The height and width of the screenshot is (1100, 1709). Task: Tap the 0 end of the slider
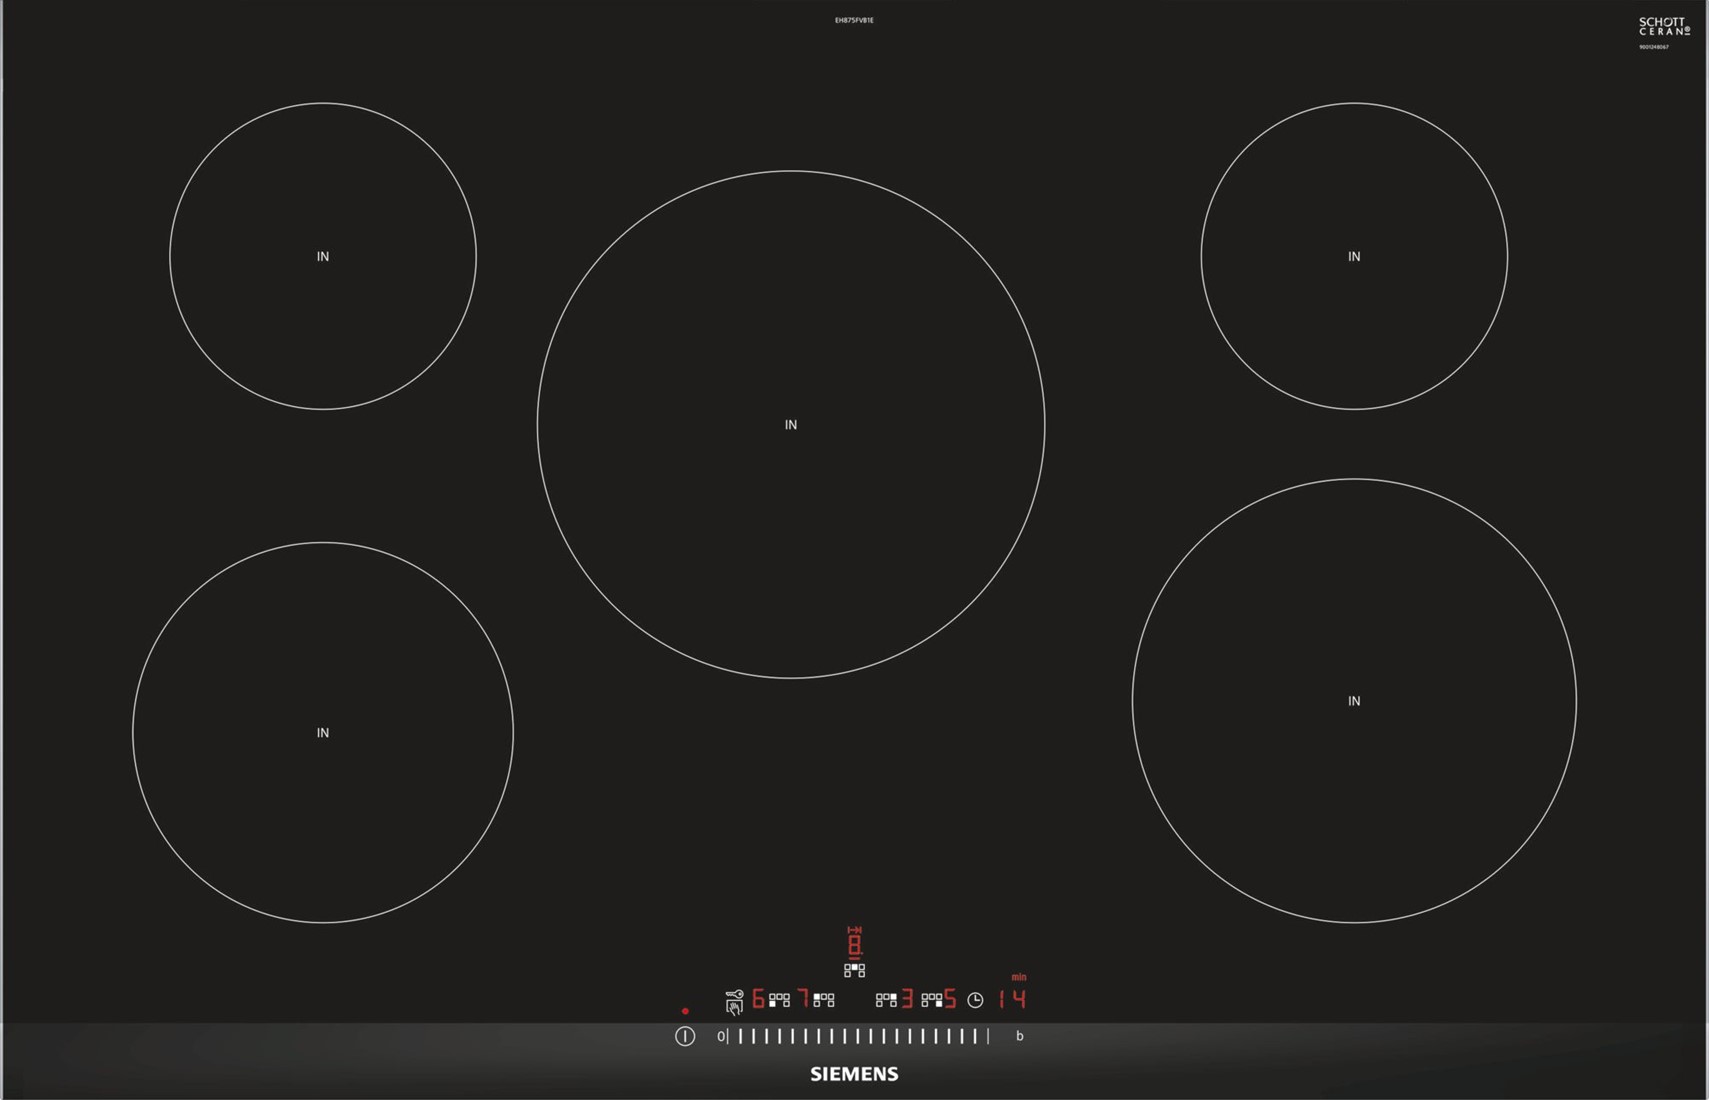coord(721,1036)
